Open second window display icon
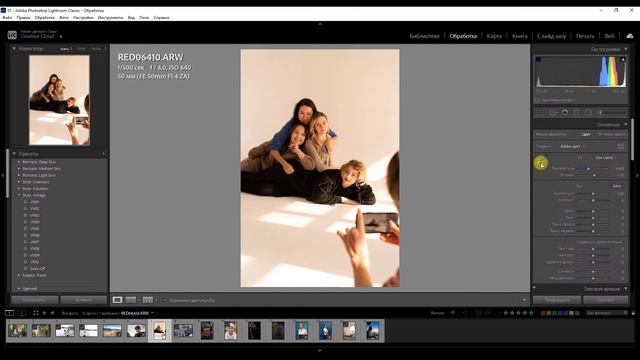The height and width of the screenshot is (360, 640). coord(22,313)
